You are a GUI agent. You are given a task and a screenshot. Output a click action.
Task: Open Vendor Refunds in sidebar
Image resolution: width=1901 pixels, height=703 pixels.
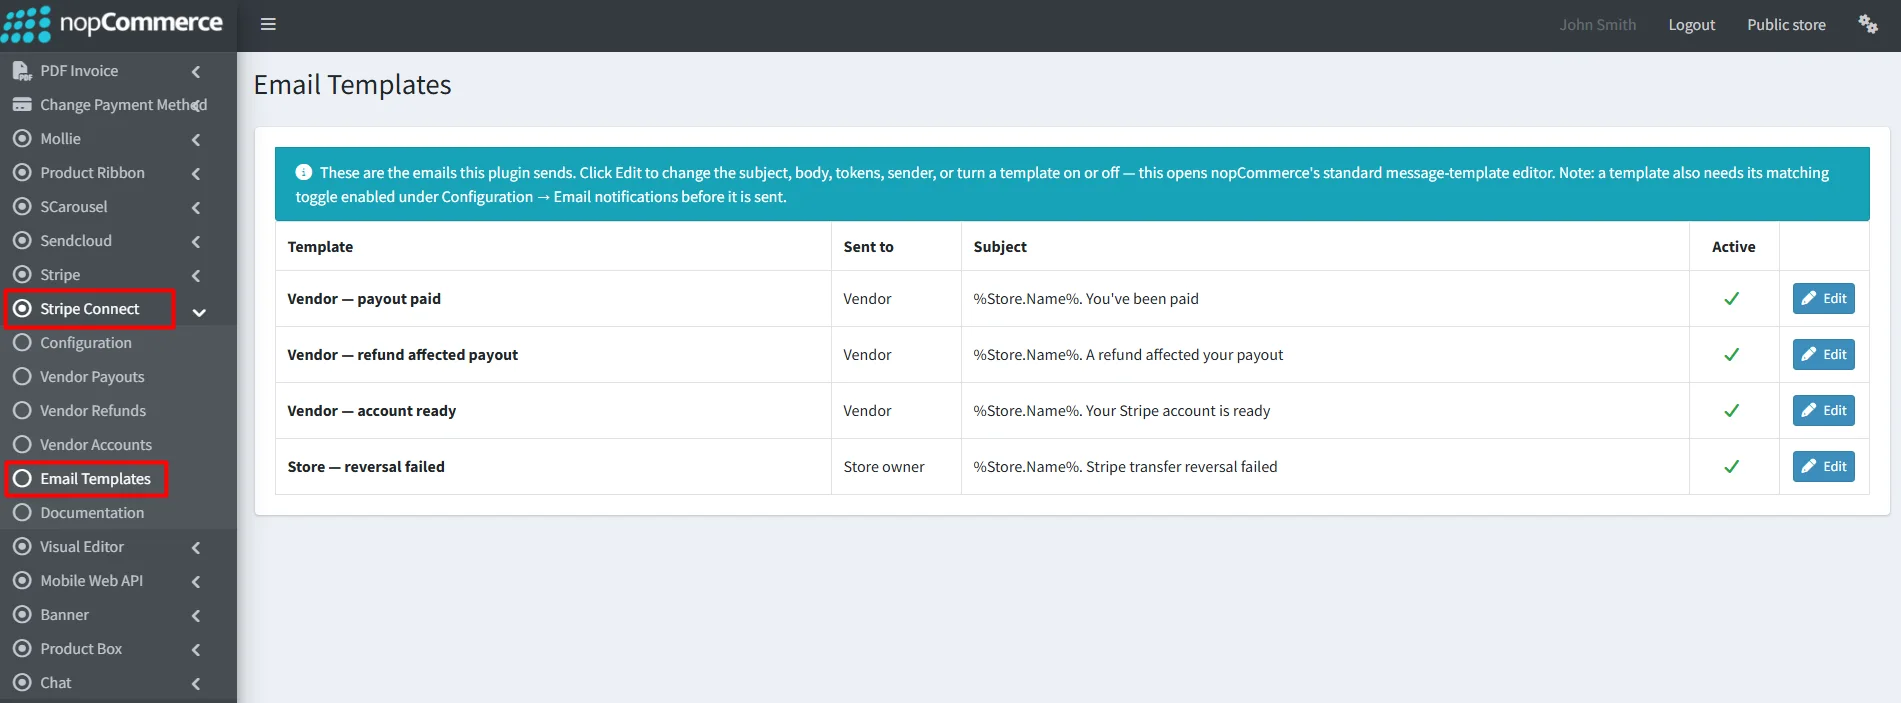click(x=118, y=411)
